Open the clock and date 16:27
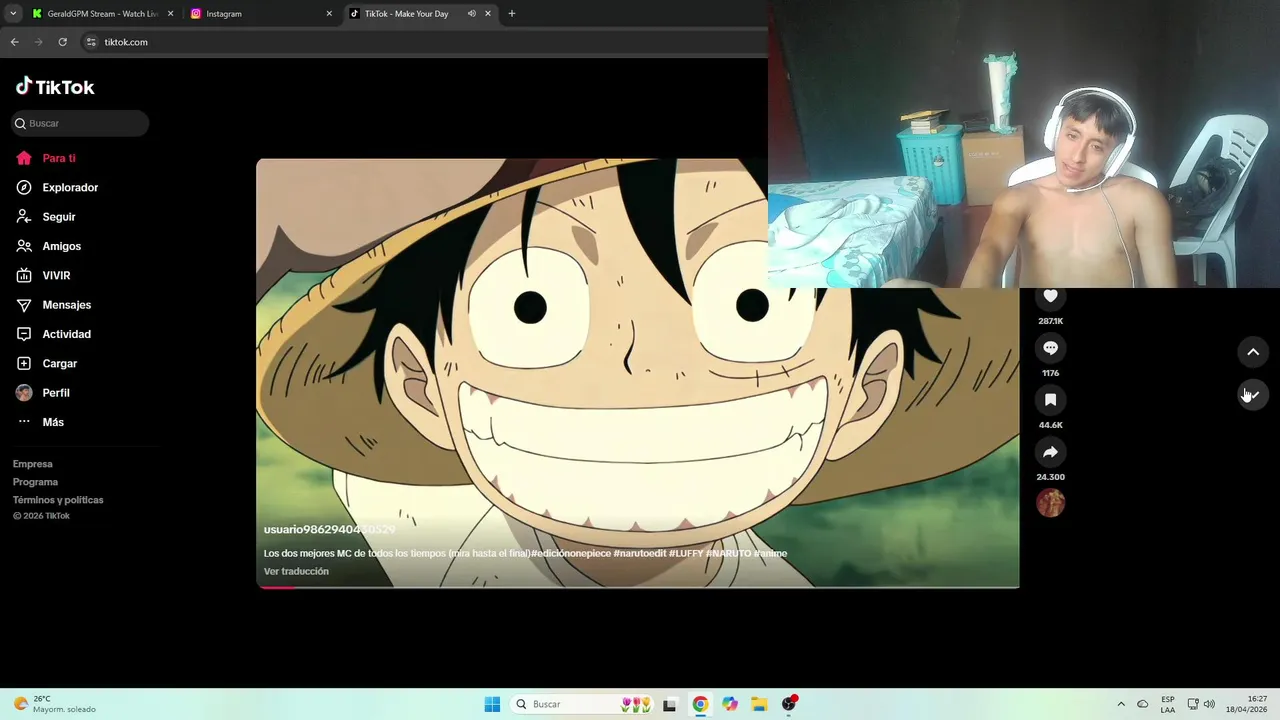This screenshot has width=1280, height=720. [x=1248, y=704]
